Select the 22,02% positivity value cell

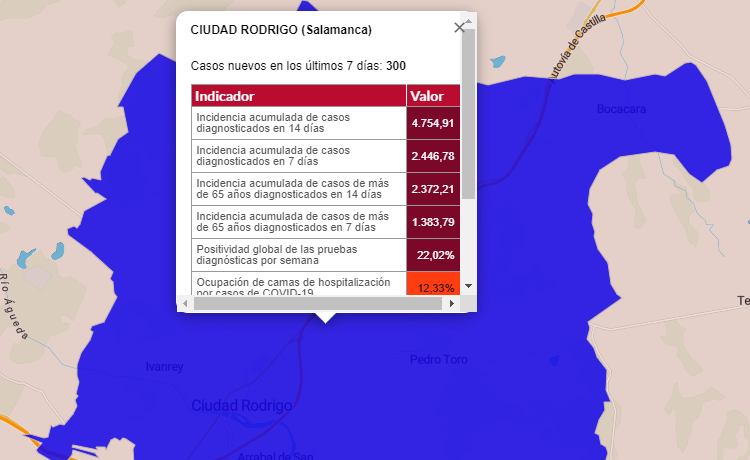point(433,255)
